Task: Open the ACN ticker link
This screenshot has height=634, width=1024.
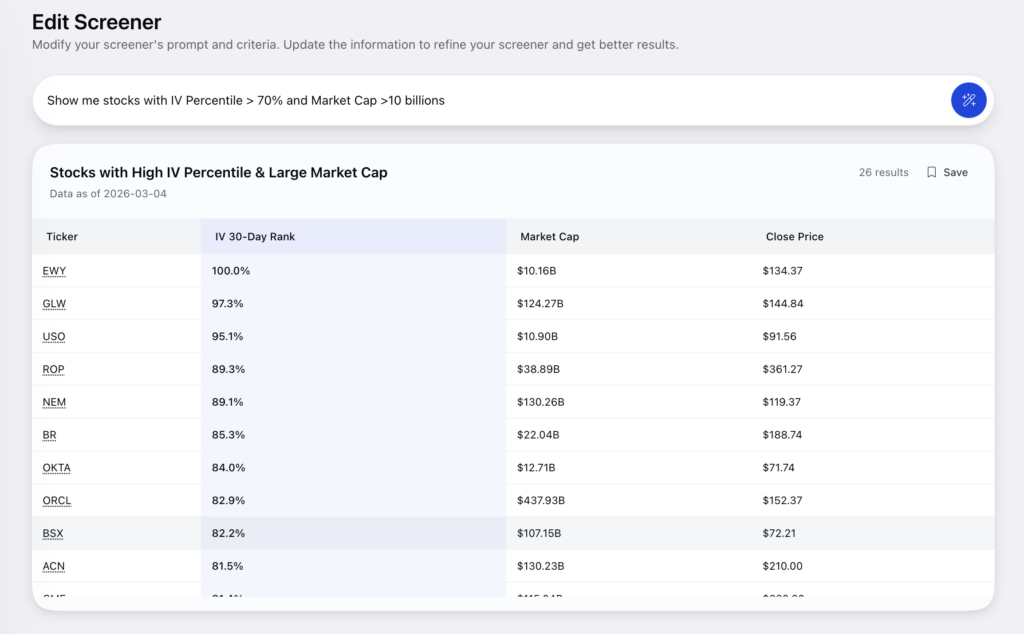Action: pyautogui.click(x=54, y=566)
